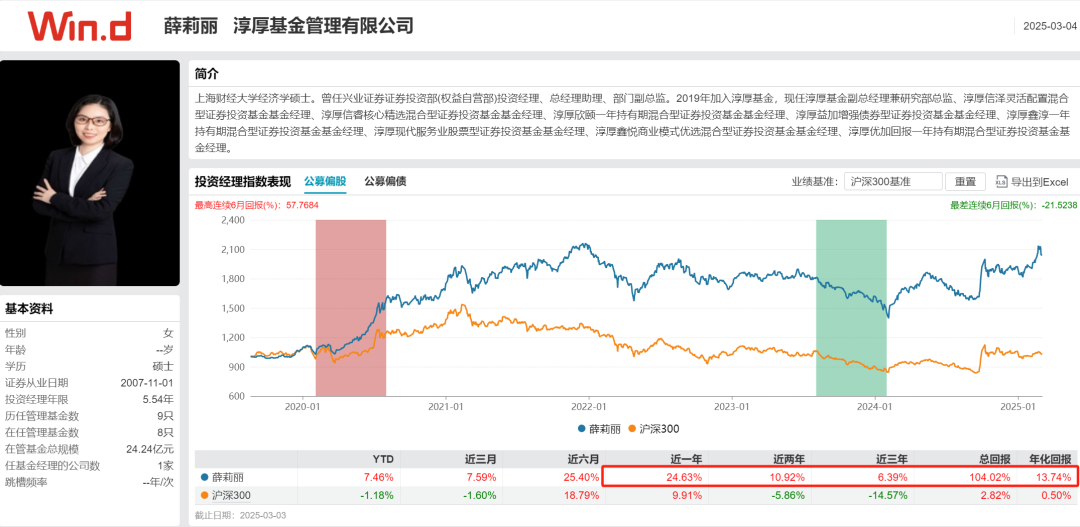Click the orange dot in 沪深300 table row
Image resolution: width=1080 pixels, height=527 pixels.
click(203, 495)
